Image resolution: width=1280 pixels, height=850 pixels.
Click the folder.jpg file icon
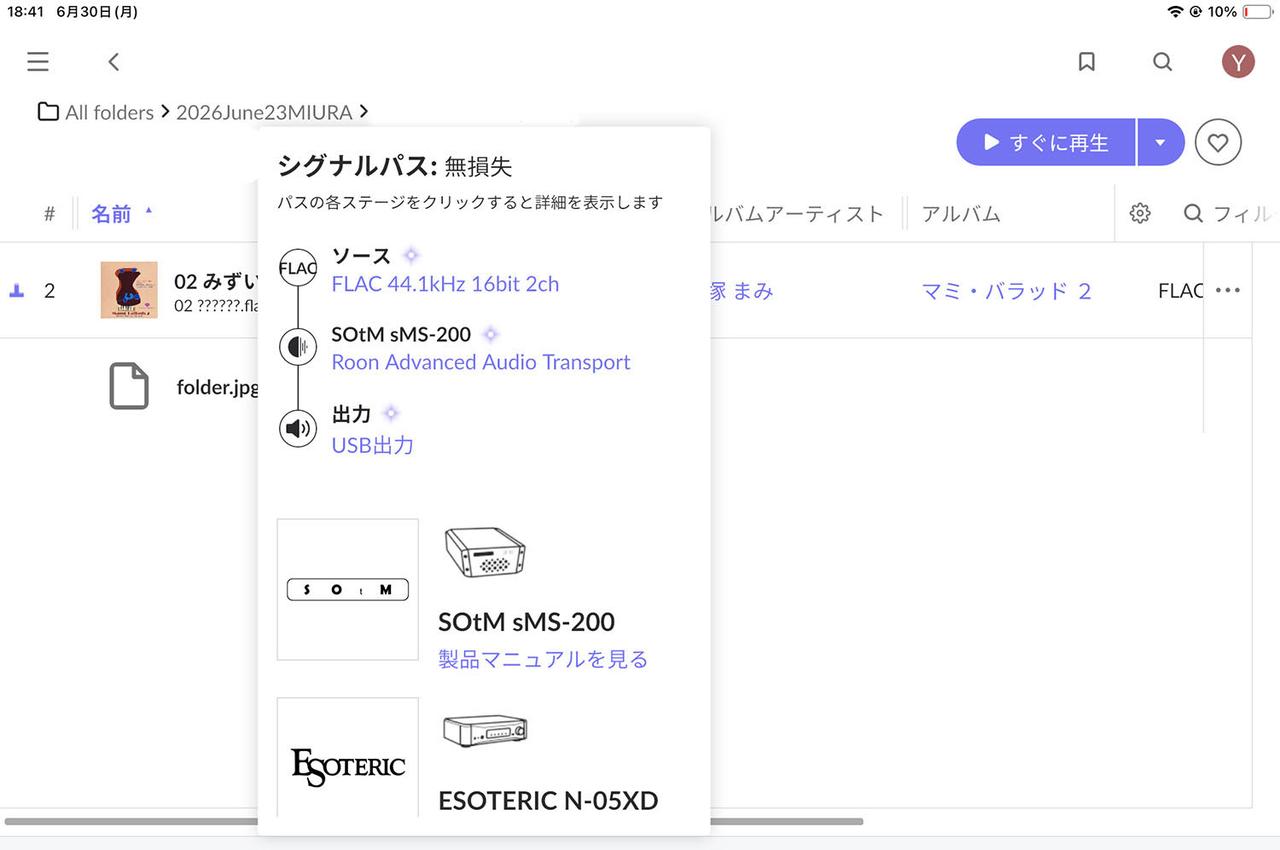129,386
